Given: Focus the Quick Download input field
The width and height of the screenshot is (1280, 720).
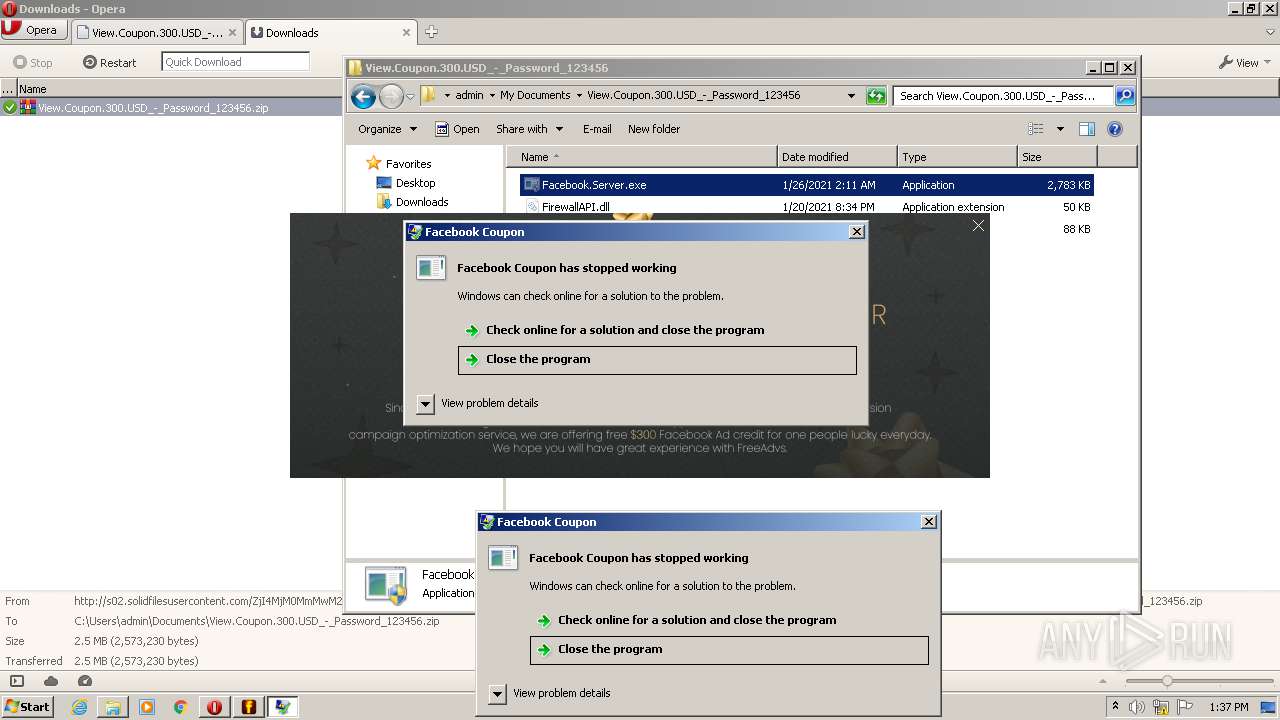Looking at the screenshot, I should (235, 62).
